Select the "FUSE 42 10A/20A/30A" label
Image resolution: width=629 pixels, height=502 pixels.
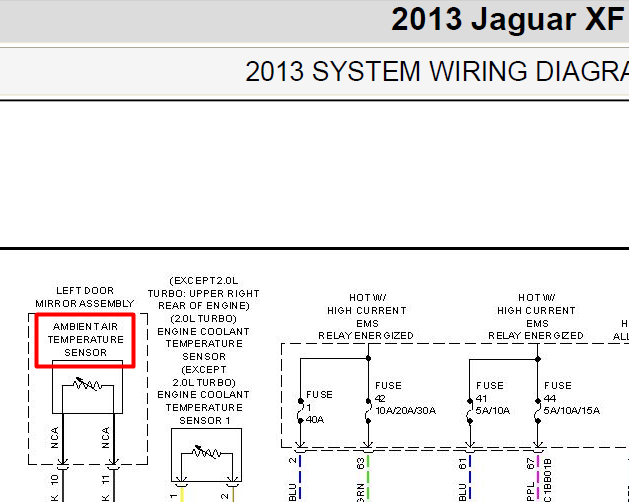tap(405, 398)
